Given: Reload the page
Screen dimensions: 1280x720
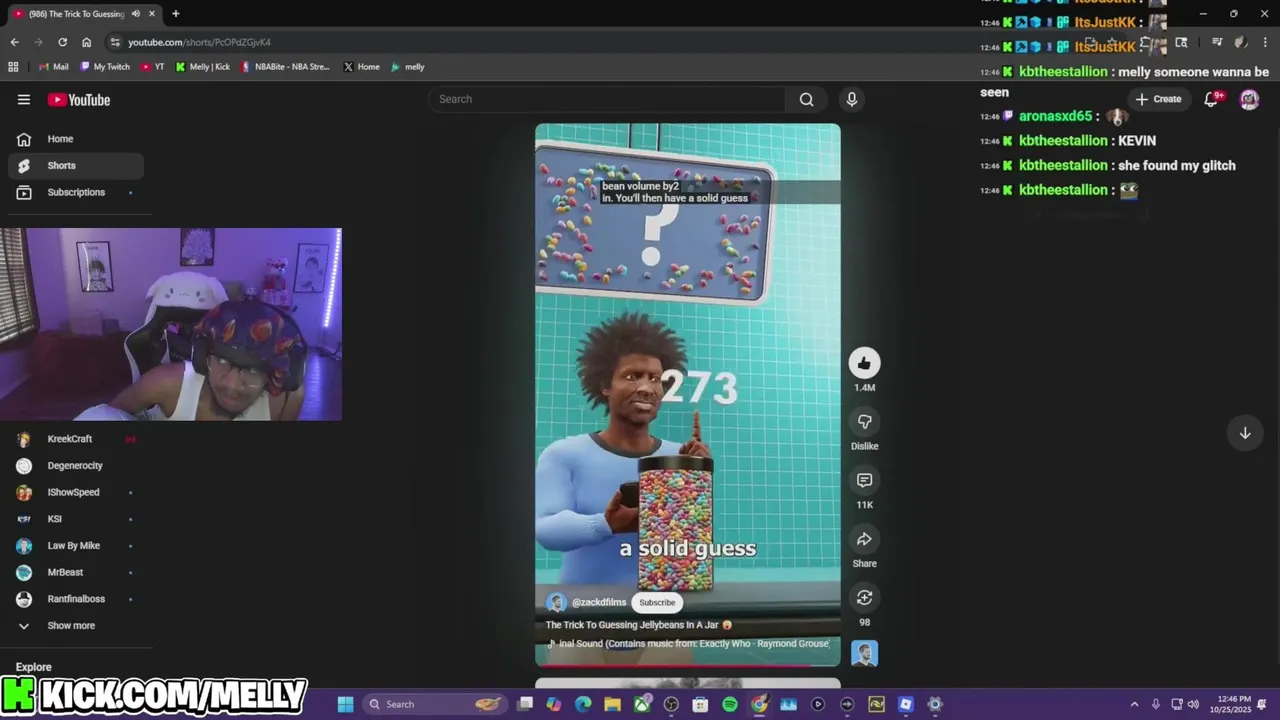Looking at the screenshot, I should click(x=62, y=42).
